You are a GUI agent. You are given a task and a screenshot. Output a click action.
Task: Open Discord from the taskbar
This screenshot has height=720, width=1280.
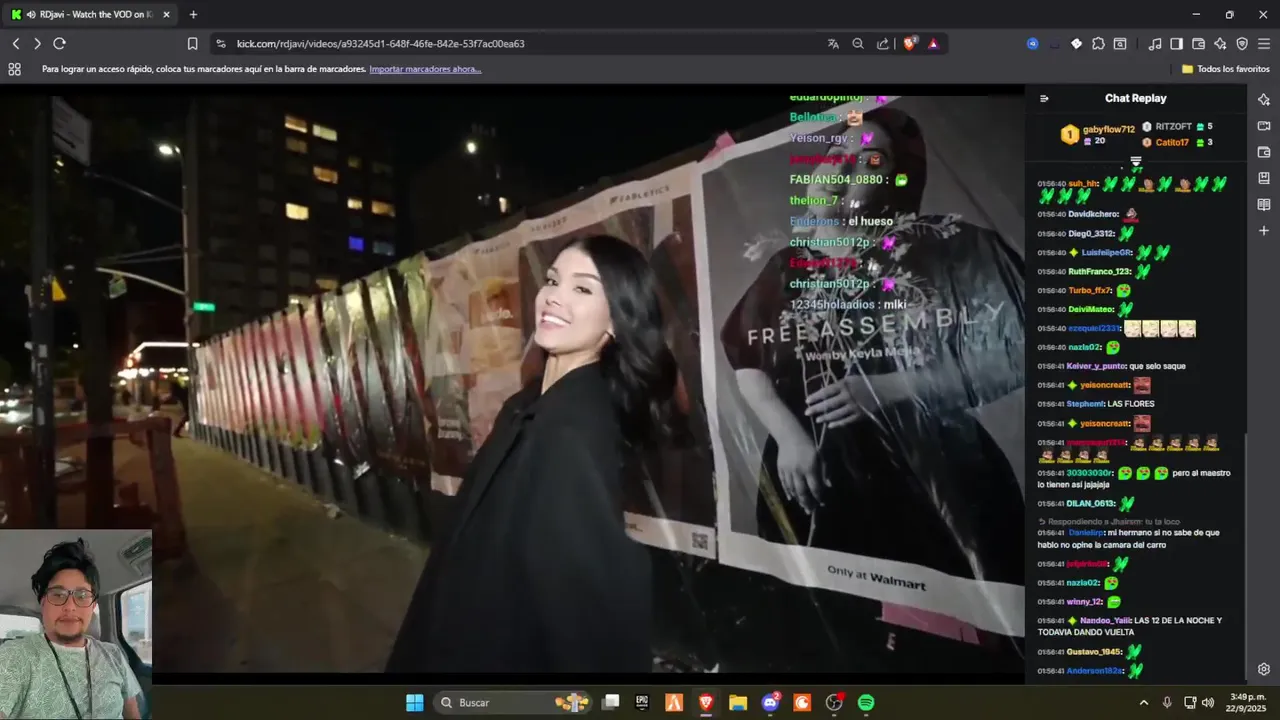pyautogui.click(x=770, y=703)
